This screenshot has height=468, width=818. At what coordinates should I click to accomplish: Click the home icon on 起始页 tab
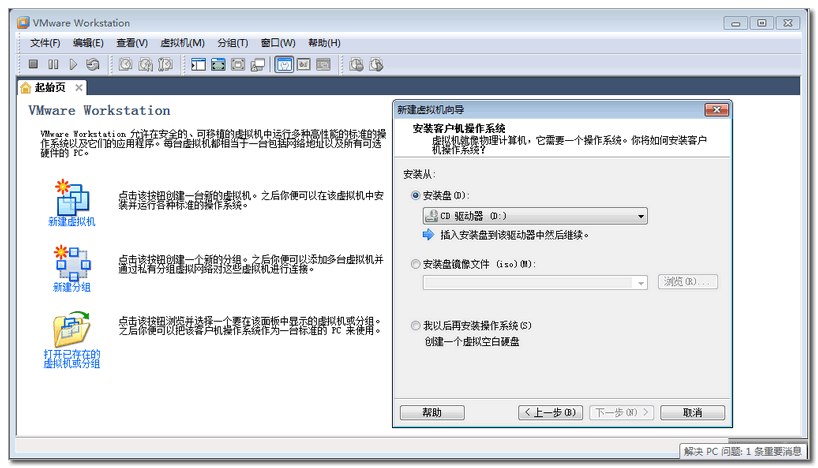click(26, 88)
